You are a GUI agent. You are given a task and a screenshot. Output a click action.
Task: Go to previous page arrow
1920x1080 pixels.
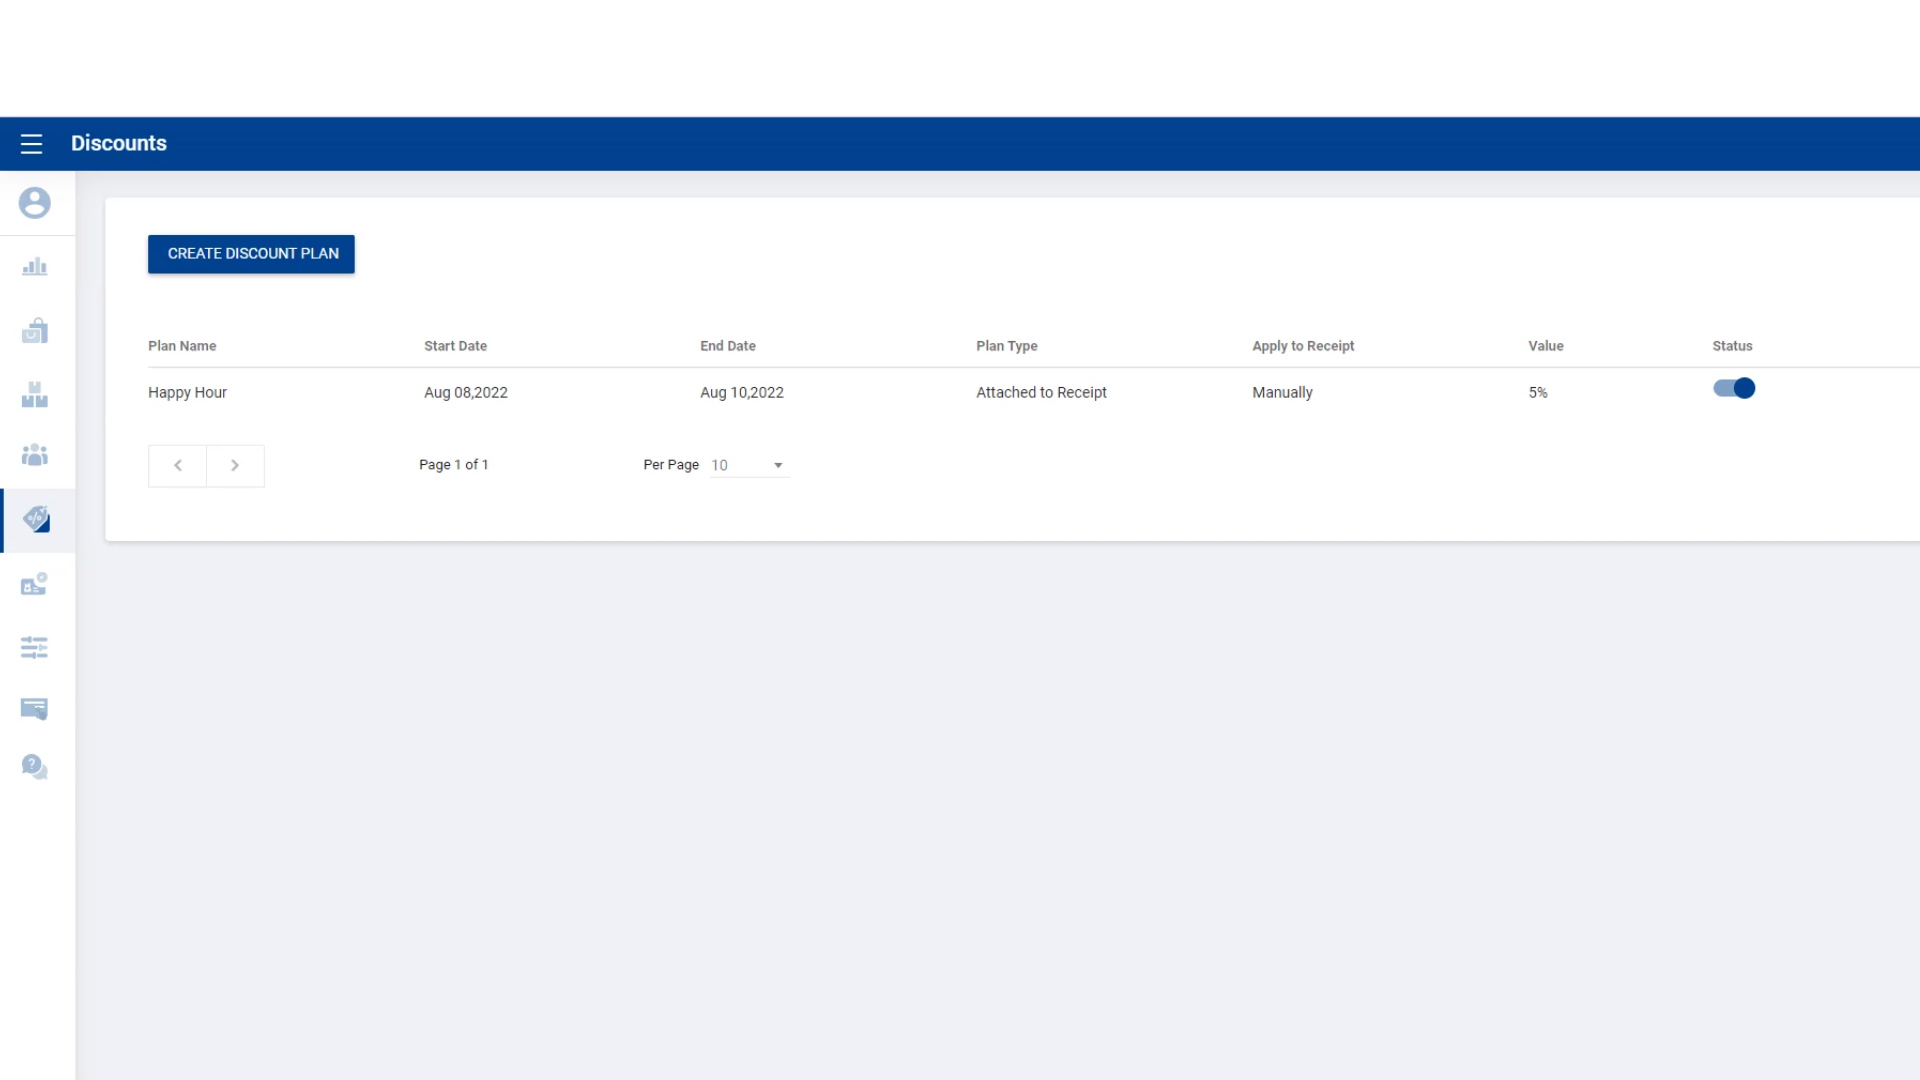click(x=178, y=466)
